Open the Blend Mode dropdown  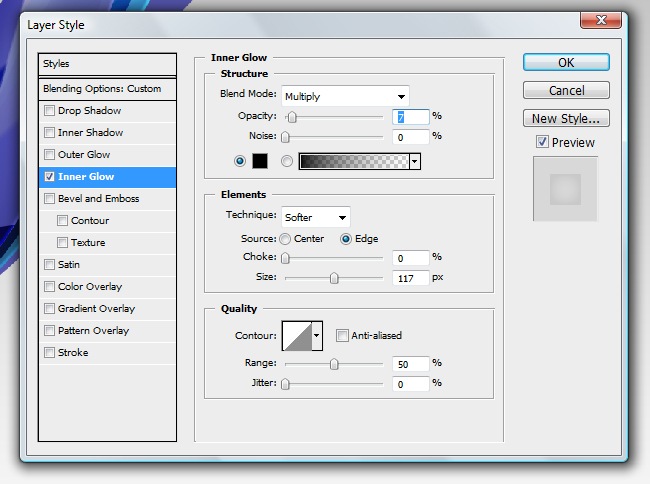[345, 96]
